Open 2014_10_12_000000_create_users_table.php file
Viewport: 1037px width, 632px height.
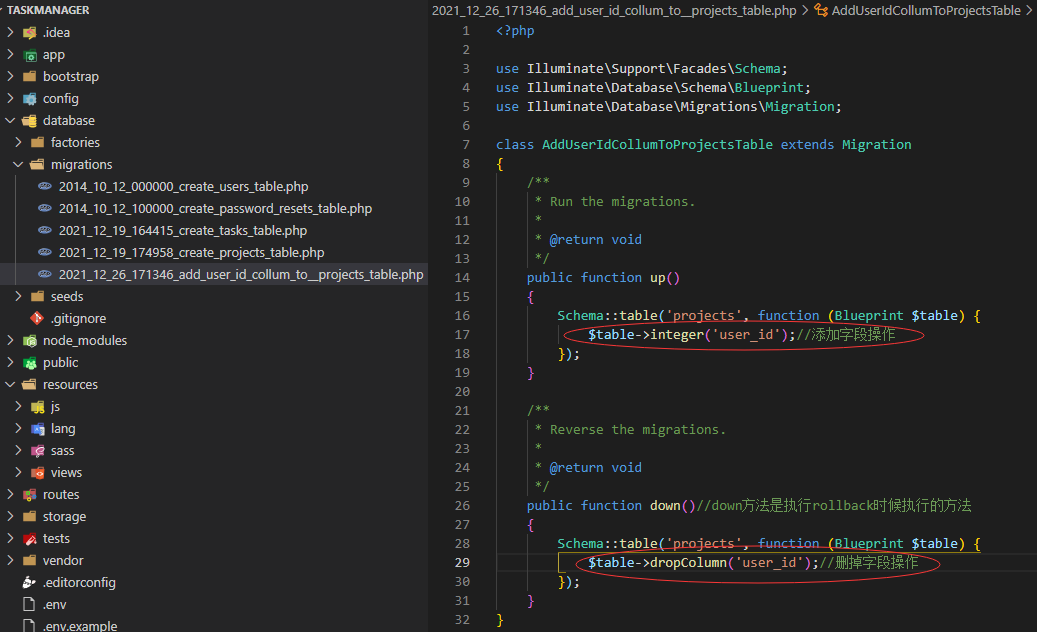click(183, 186)
